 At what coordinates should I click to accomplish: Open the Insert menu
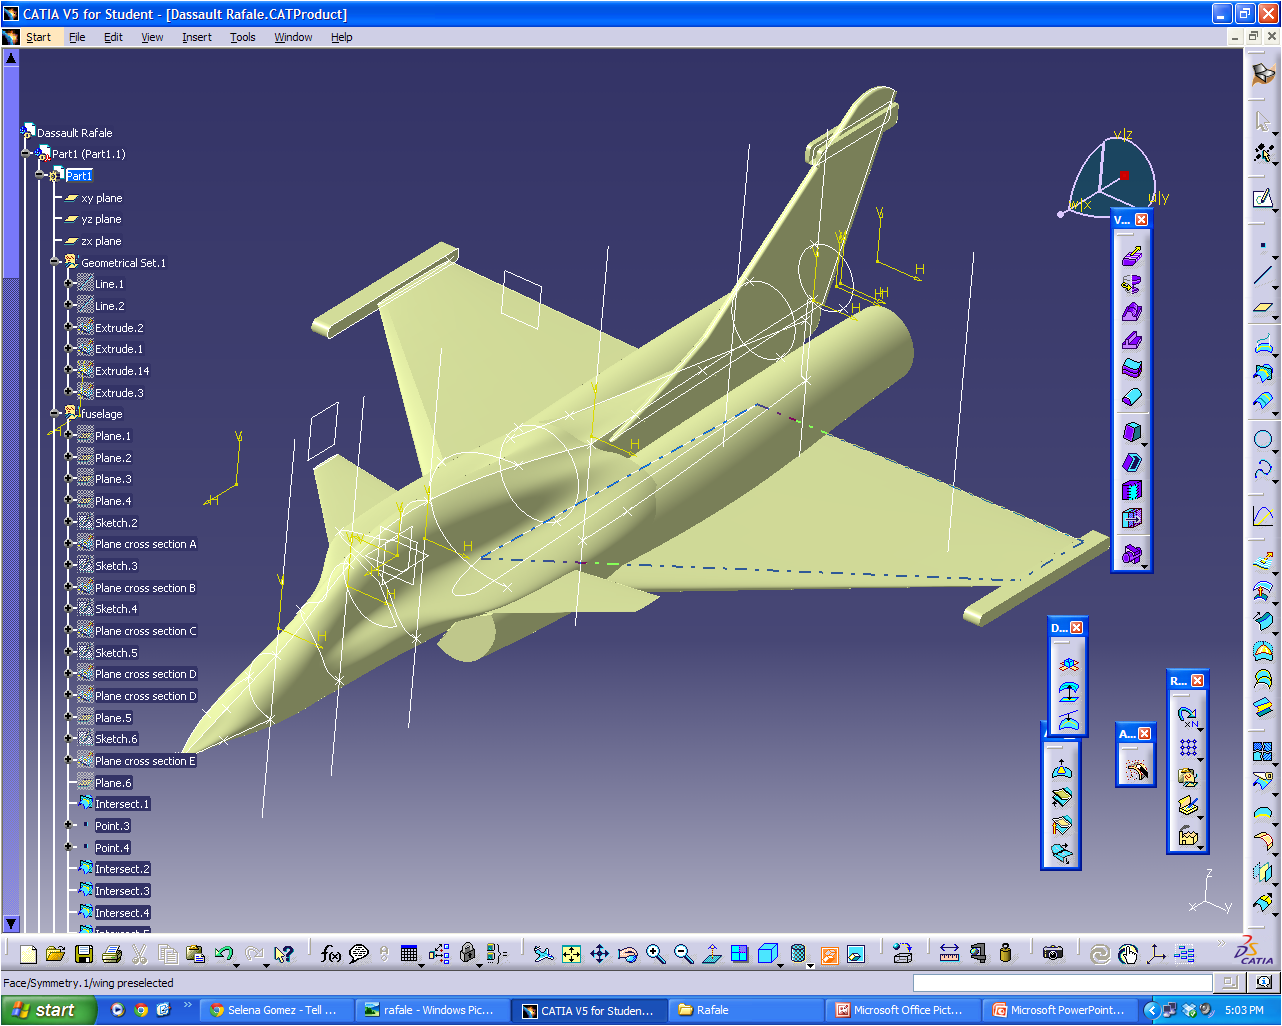(x=196, y=37)
